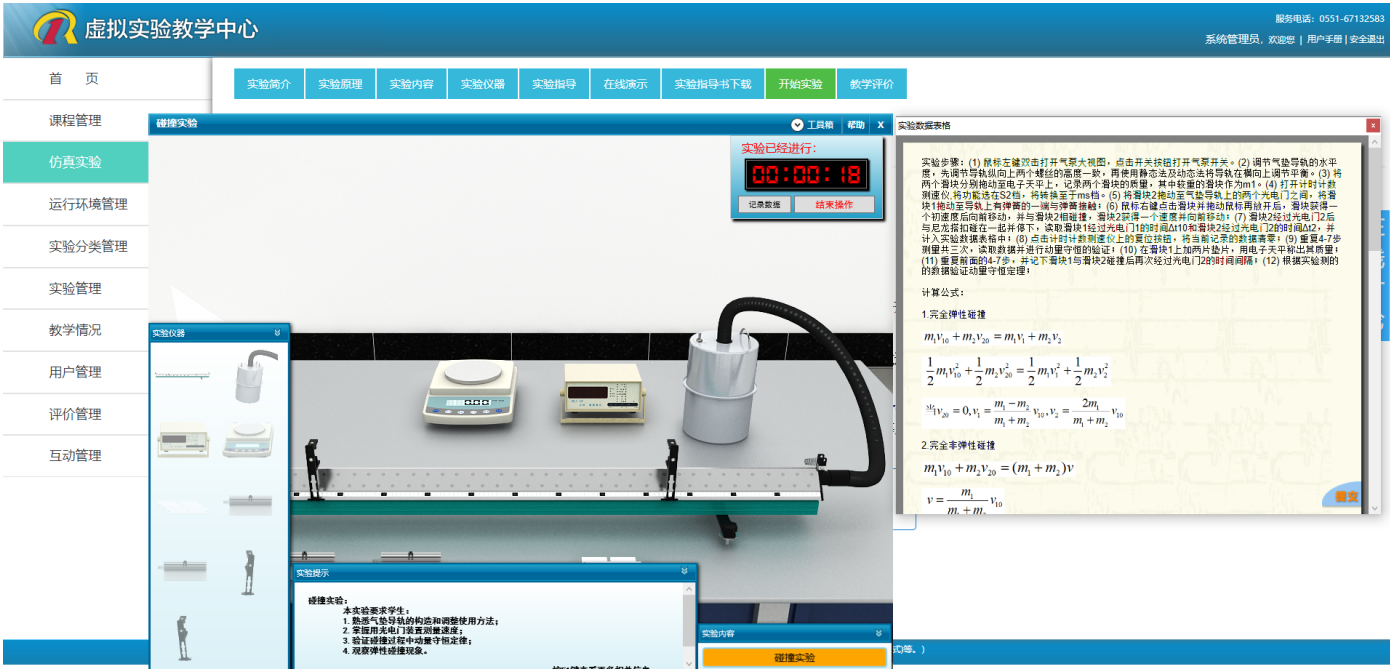Select the electronic balance thumbnail in instrument panel
The image size is (1390, 669).
(x=246, y=439)
